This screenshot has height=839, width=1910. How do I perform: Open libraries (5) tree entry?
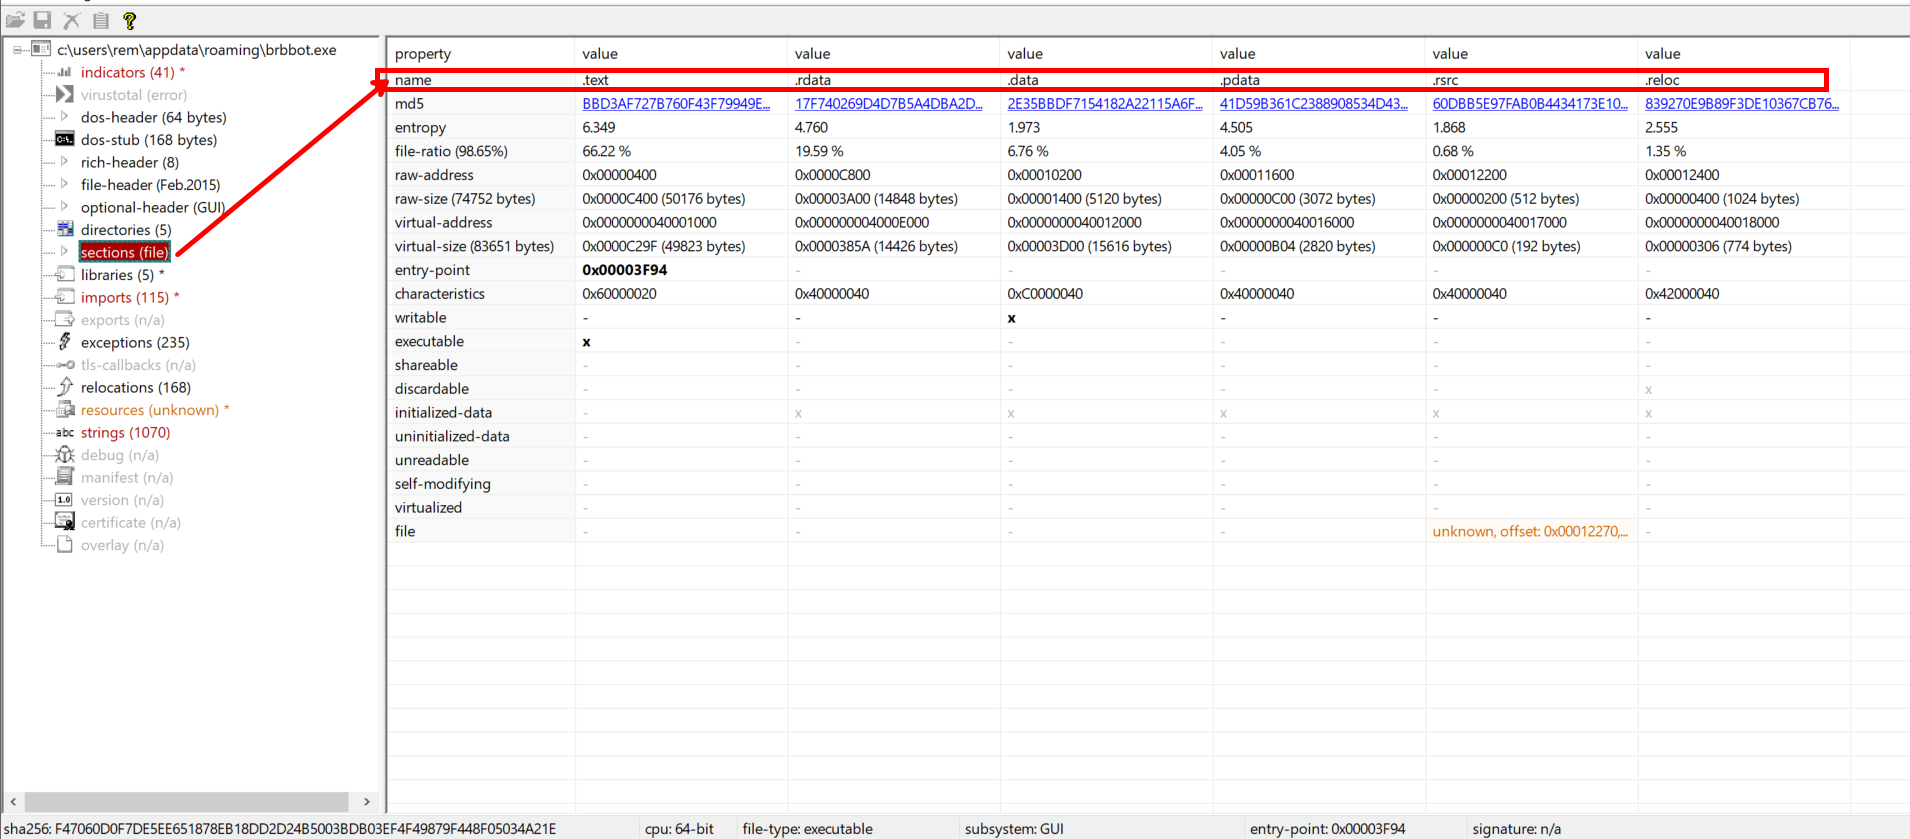[117, 275]
